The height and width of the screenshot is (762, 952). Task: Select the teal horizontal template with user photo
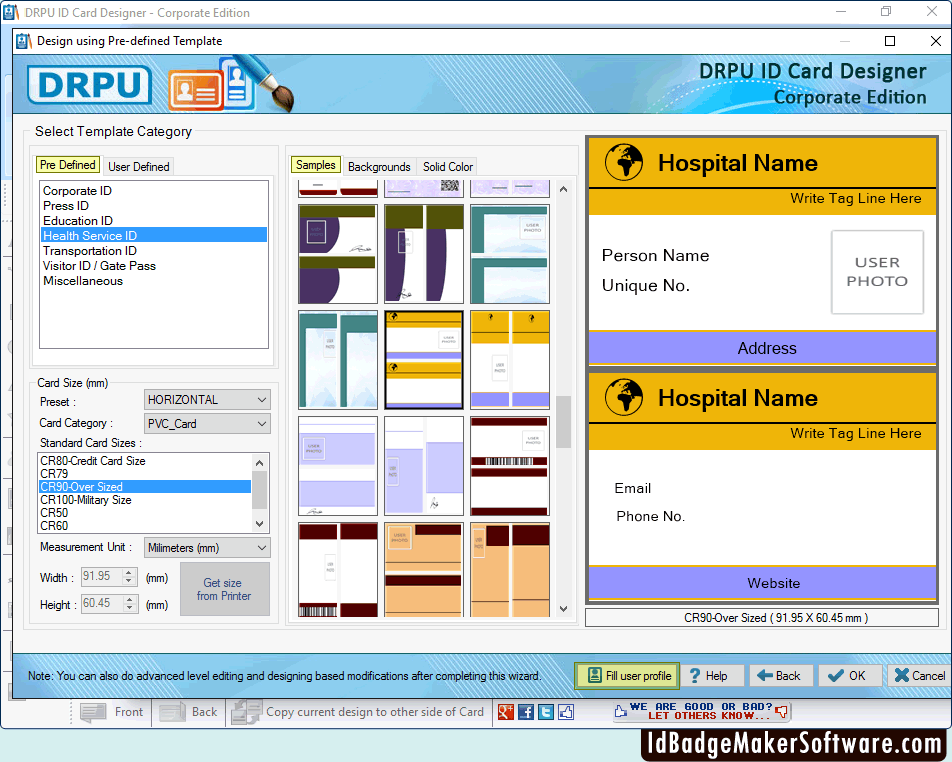tap(510, 254)
